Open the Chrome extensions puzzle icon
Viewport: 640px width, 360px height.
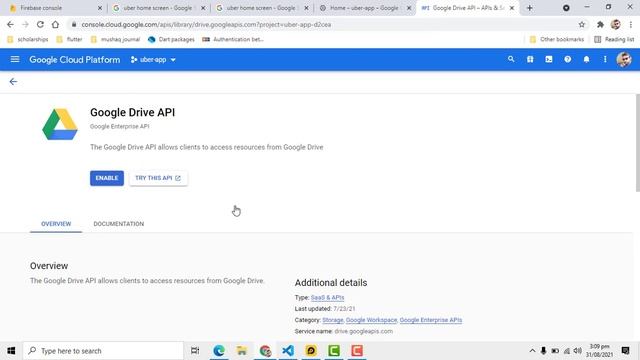pos(600,24)
